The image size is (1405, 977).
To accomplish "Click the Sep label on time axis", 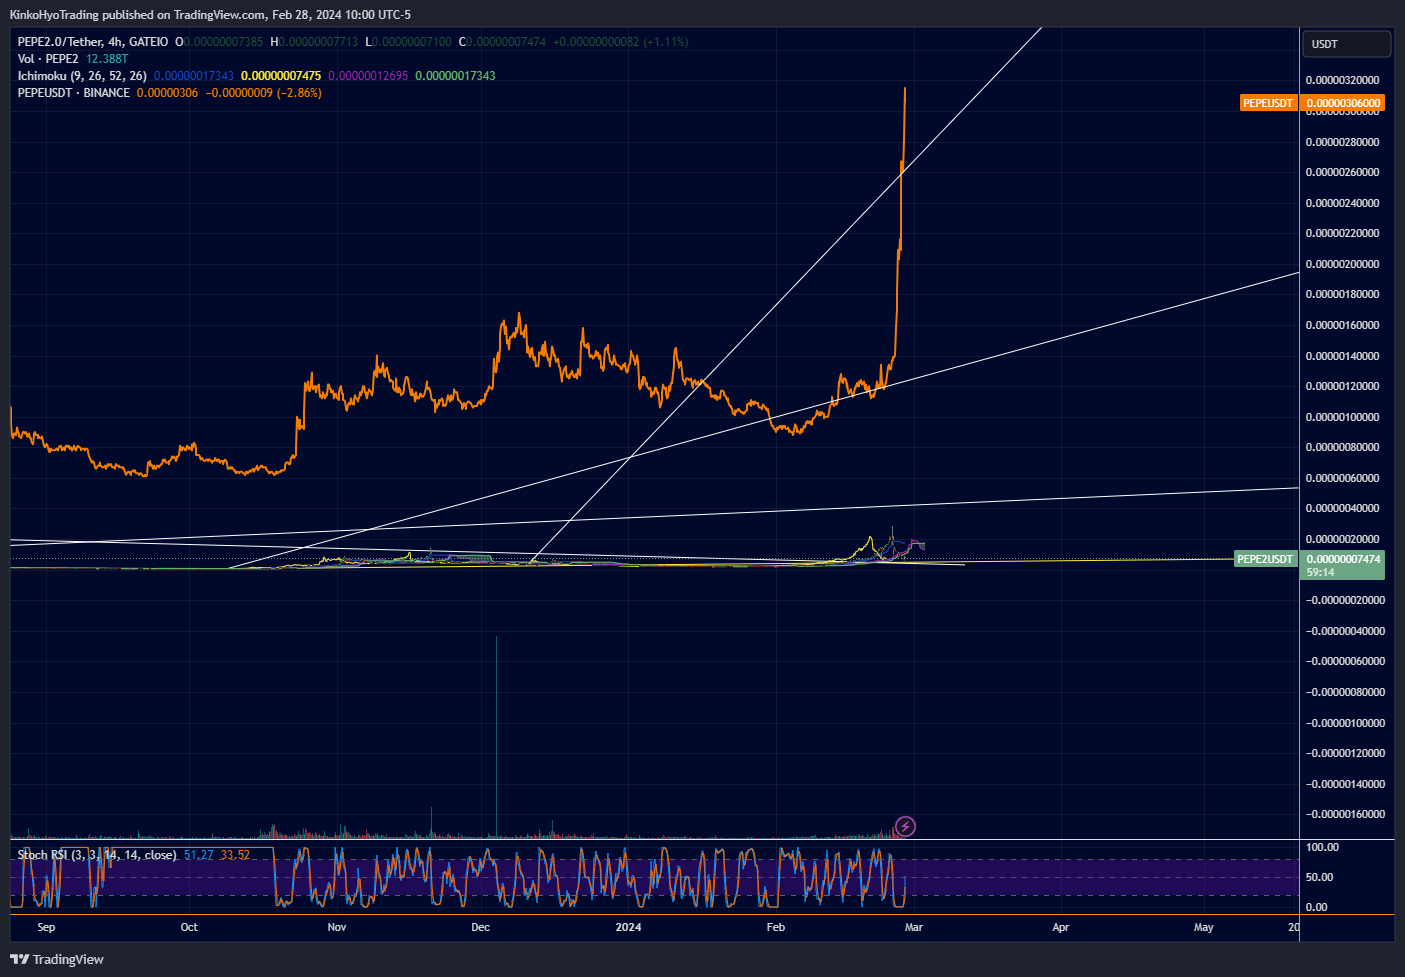I will (x=46, y=927).
